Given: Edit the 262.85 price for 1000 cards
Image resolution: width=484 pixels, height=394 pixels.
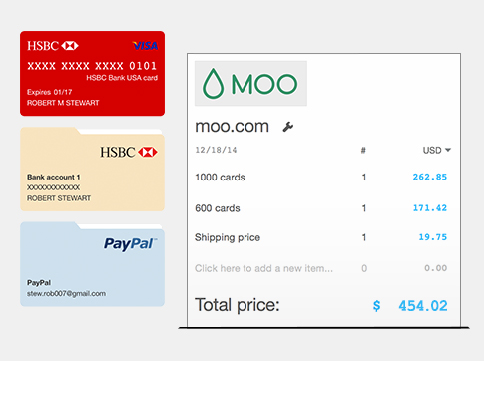Looking at the screenshot, I should tap(430, 177).
